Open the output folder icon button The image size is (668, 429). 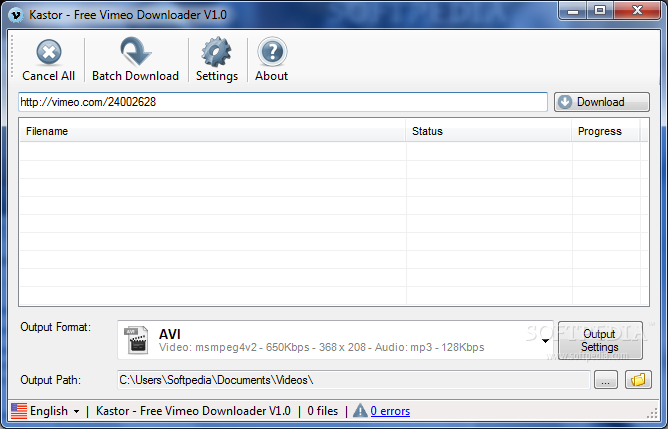638,380
